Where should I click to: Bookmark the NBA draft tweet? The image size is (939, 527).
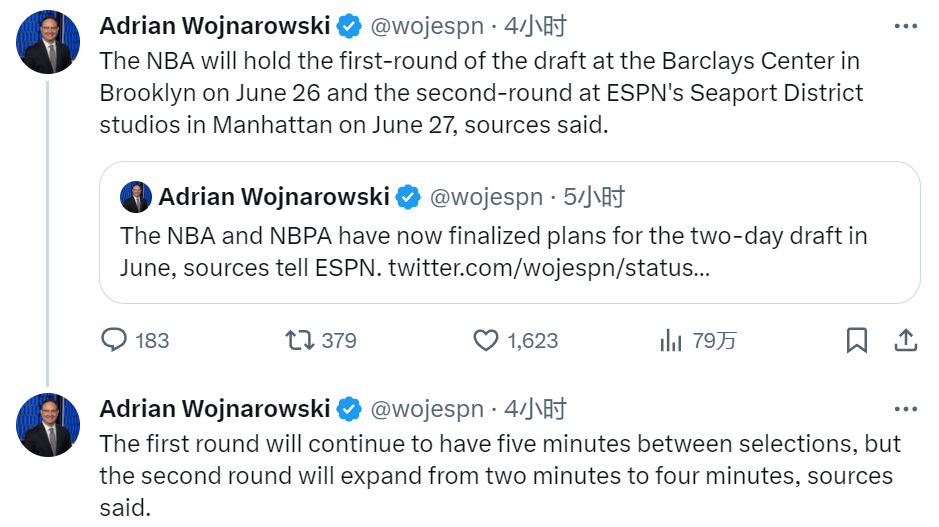tap(857, 340)
